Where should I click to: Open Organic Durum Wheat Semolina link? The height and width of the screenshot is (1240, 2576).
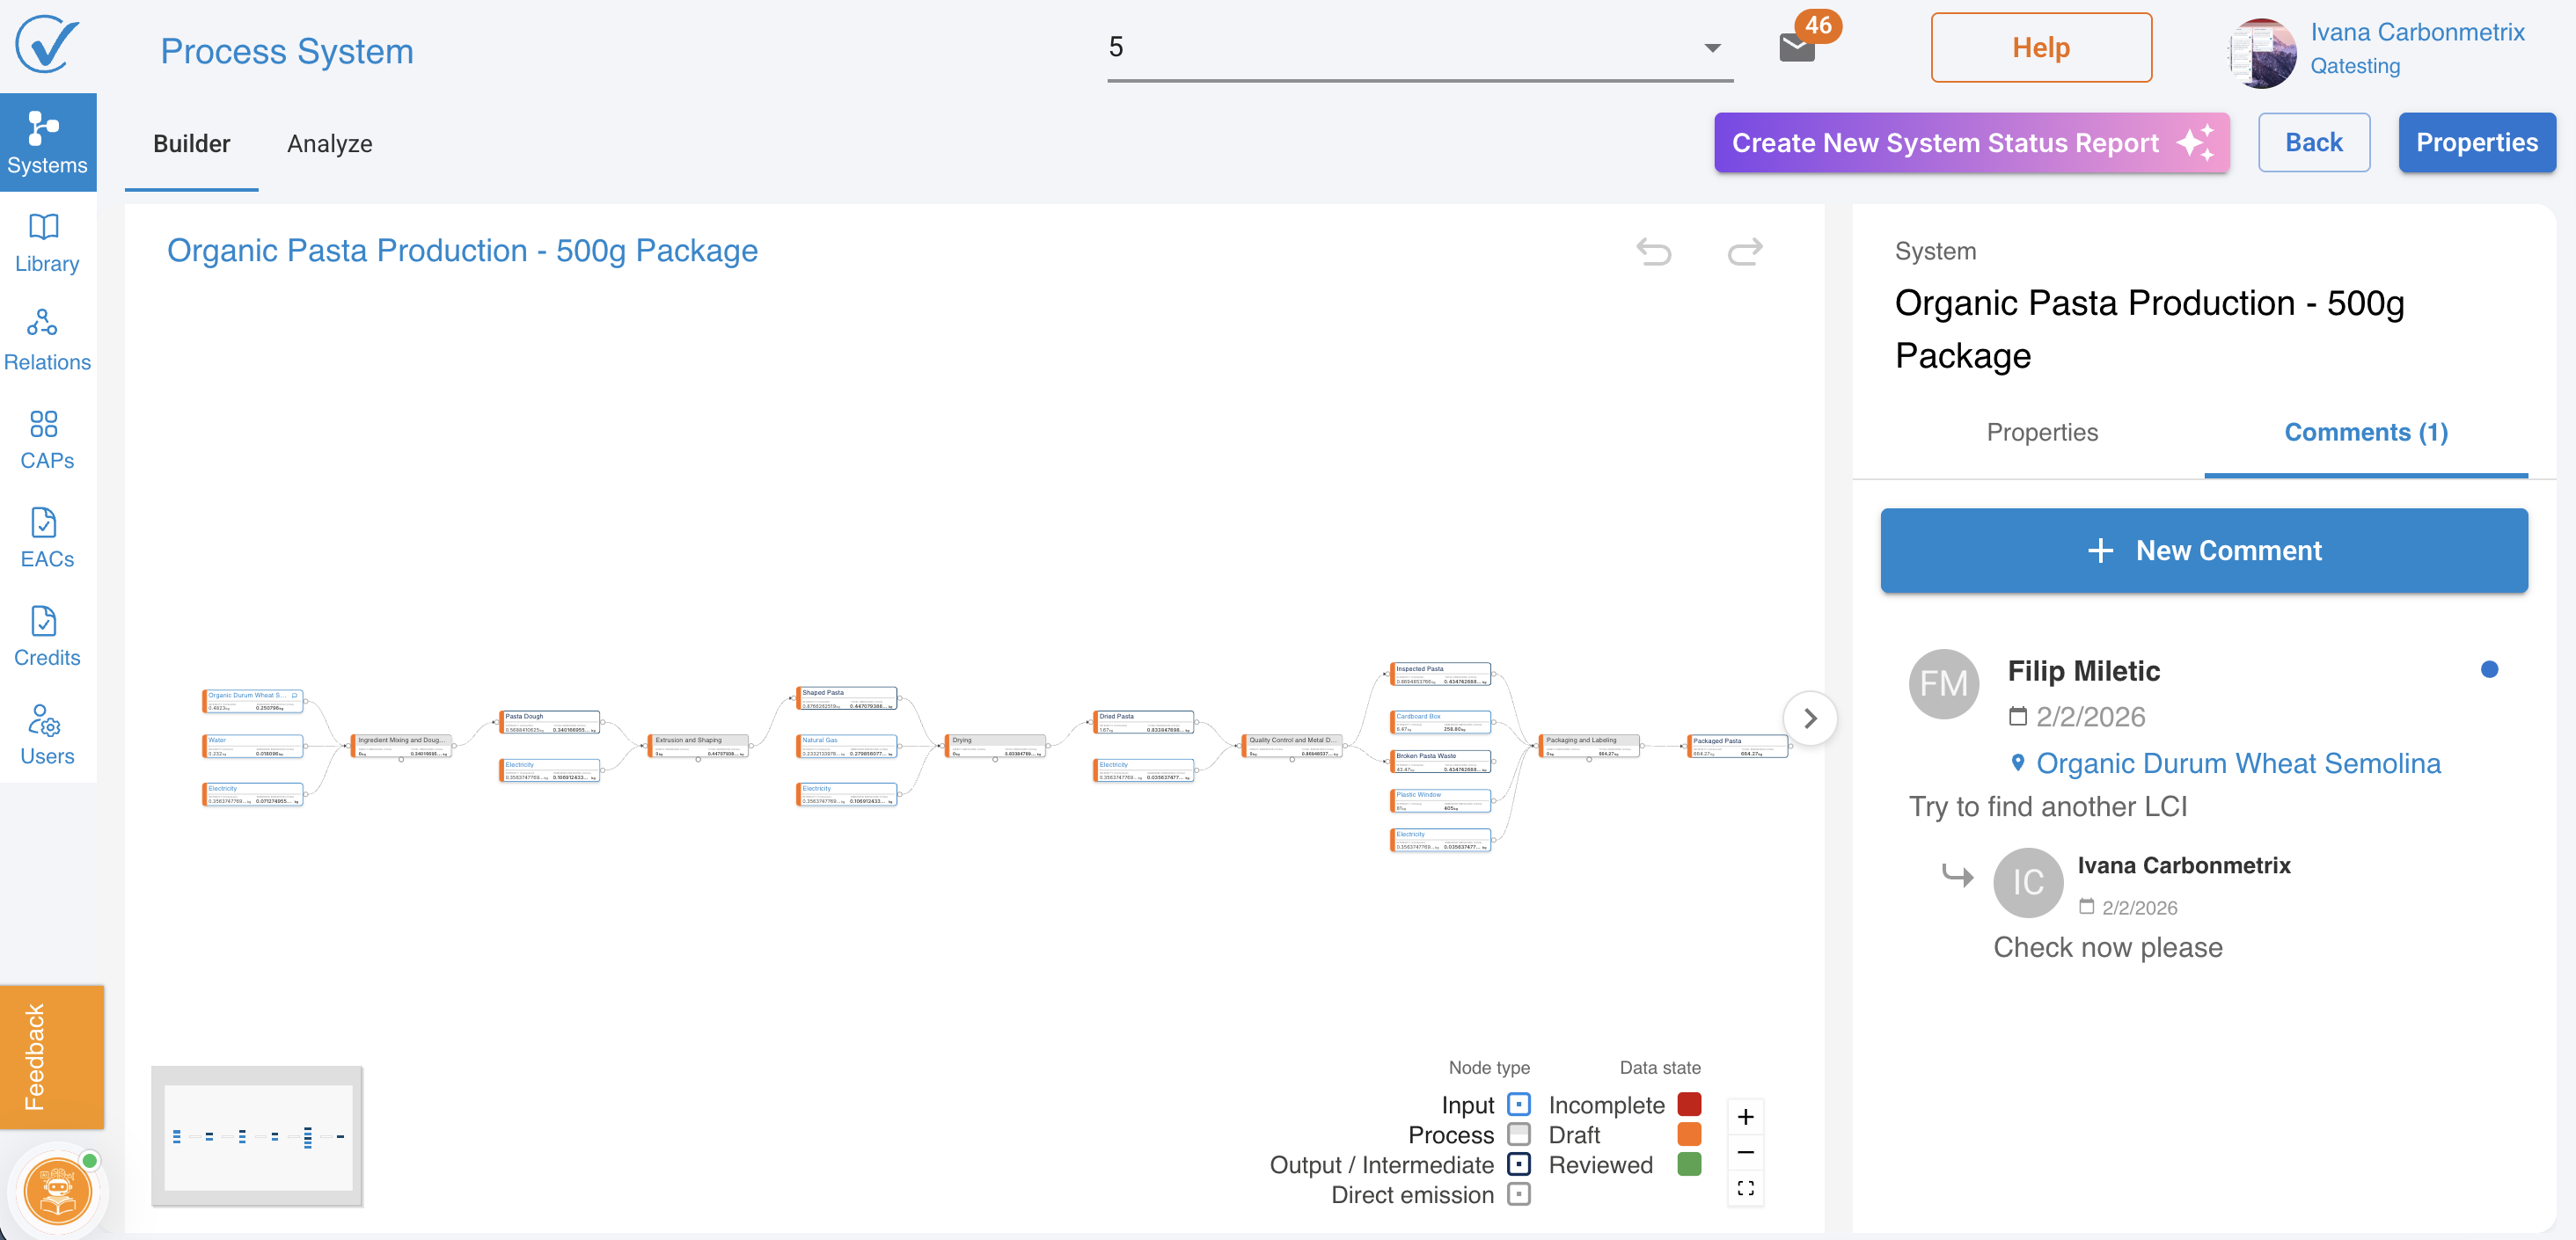(x=2237, y=763)
